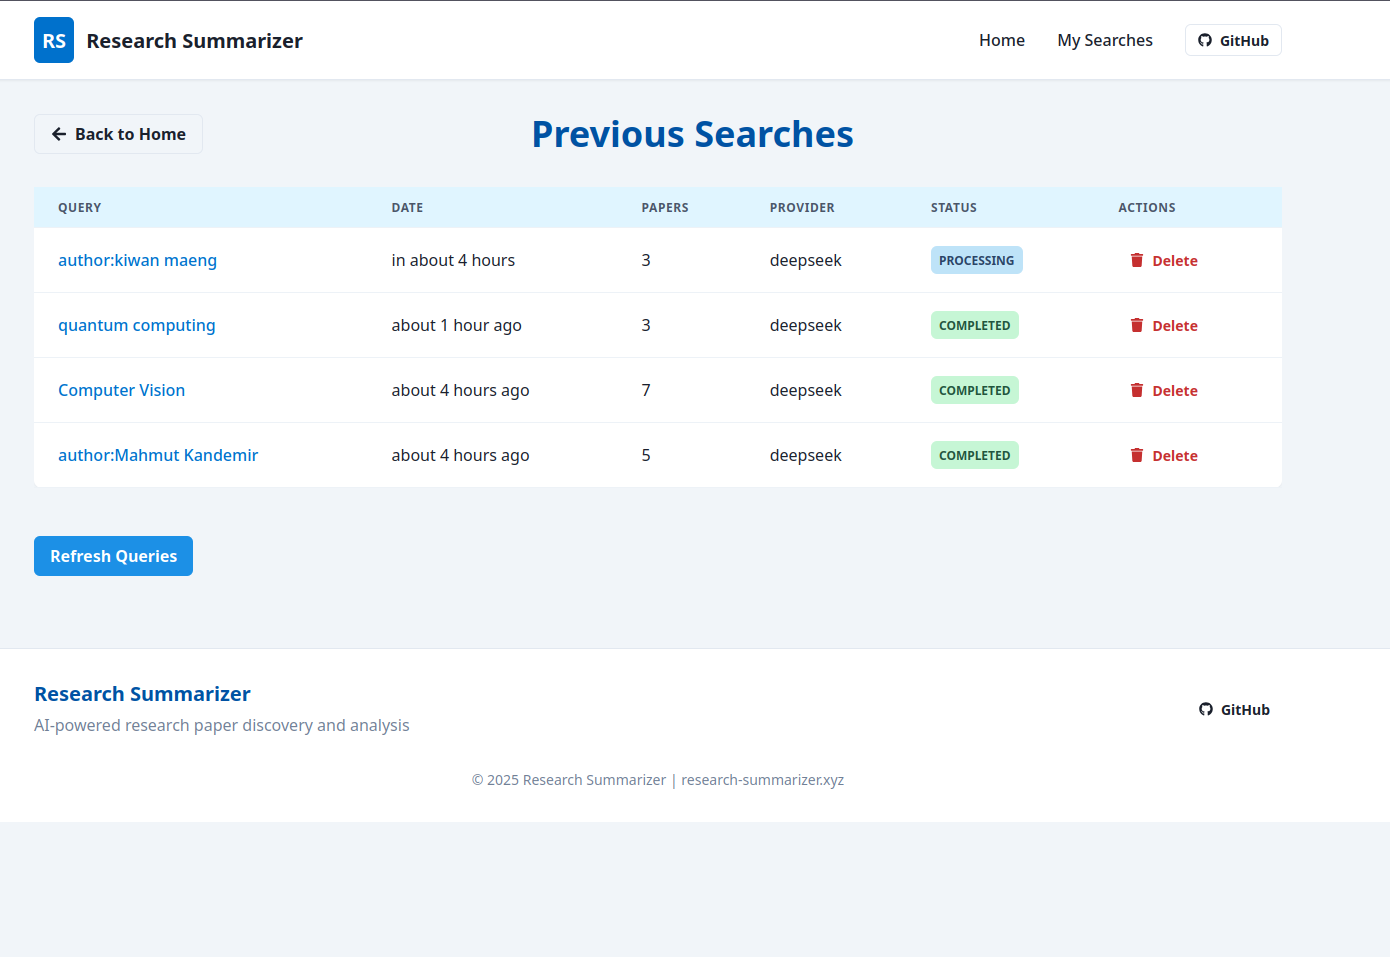Click COMPLETED badge for quantum computing
Viewport: 1390px width, 957px height.
pos(974,325)
